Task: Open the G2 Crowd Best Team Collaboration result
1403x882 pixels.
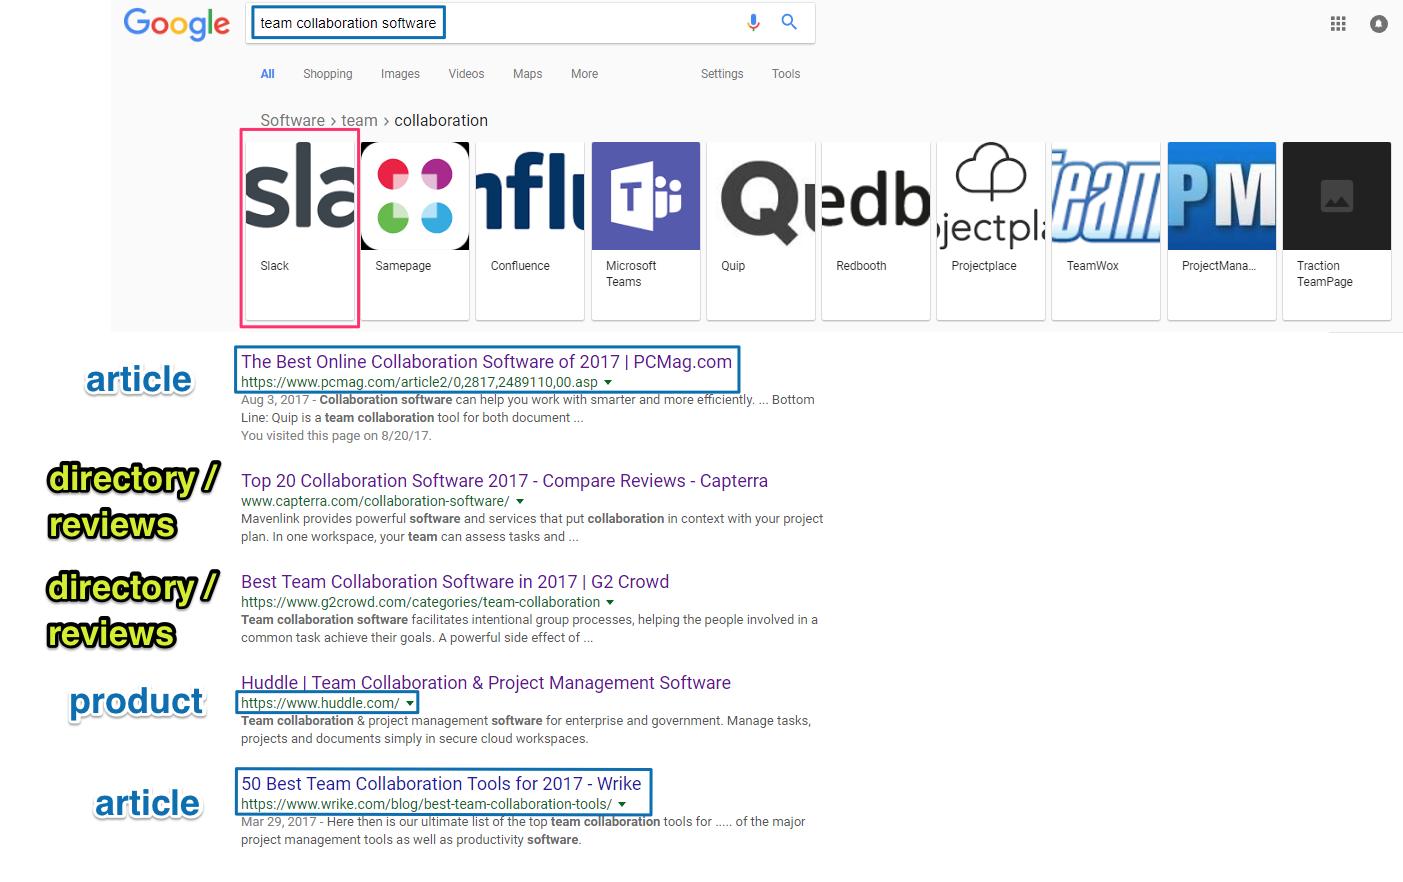Action: 455,582
